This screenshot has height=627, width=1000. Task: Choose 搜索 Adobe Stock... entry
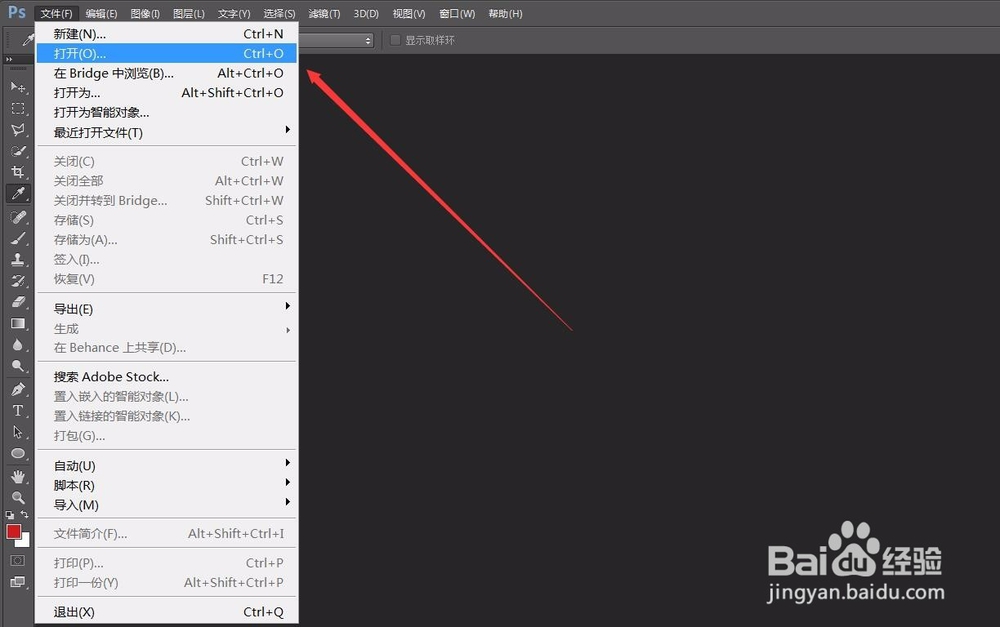coord(166,377)
